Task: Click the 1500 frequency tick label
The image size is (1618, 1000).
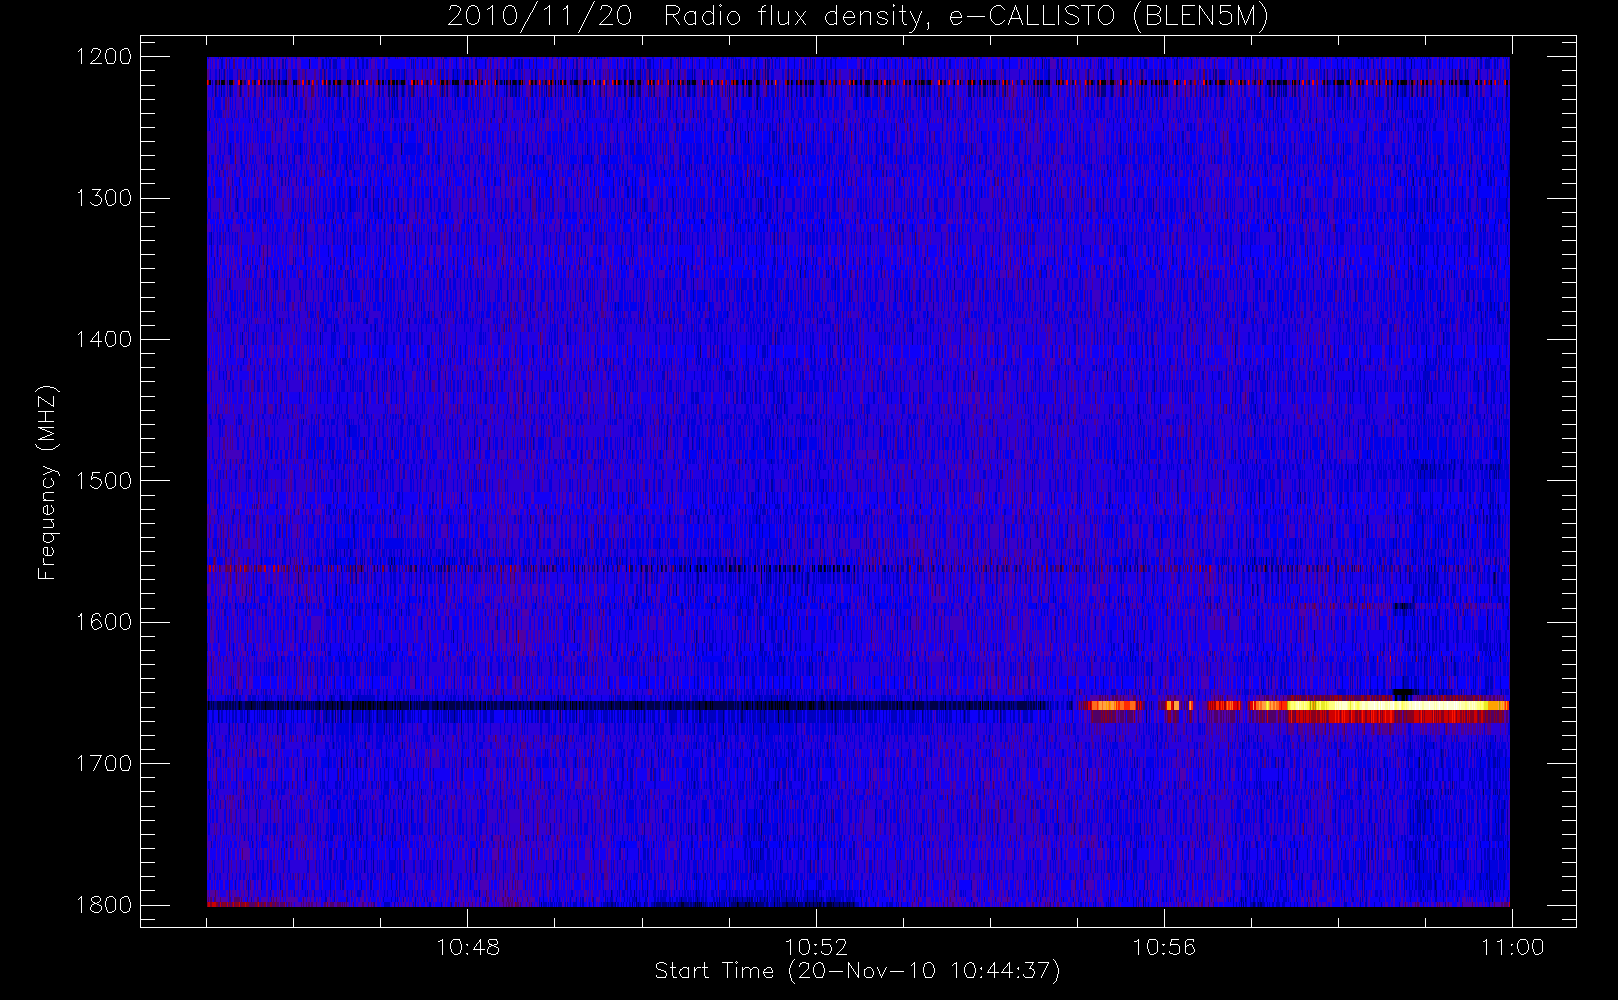Action: [x=104, y=480]
